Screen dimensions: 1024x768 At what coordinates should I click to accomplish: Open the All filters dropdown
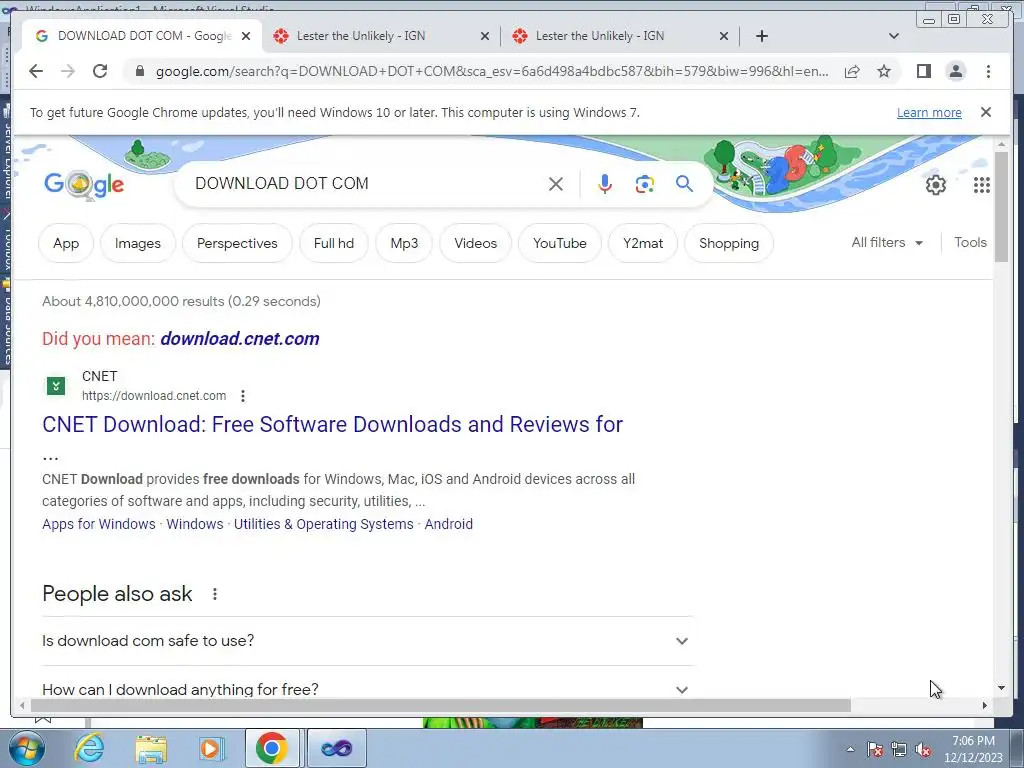tap(887, 243)
